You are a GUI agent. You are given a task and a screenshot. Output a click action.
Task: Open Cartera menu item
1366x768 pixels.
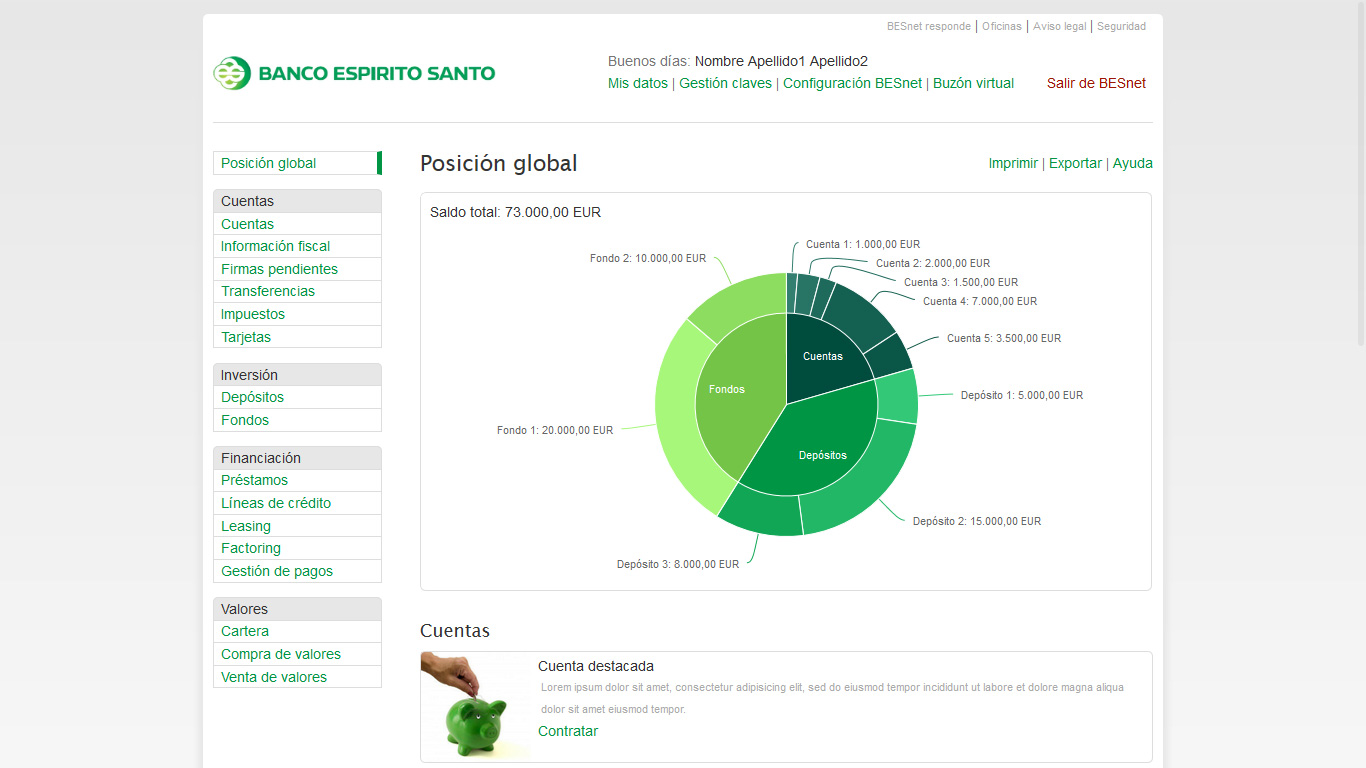[x=297, y=631]
